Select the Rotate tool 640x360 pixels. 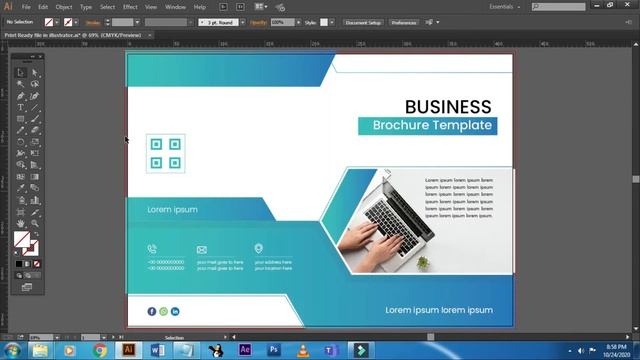click(x=20, y=142)
